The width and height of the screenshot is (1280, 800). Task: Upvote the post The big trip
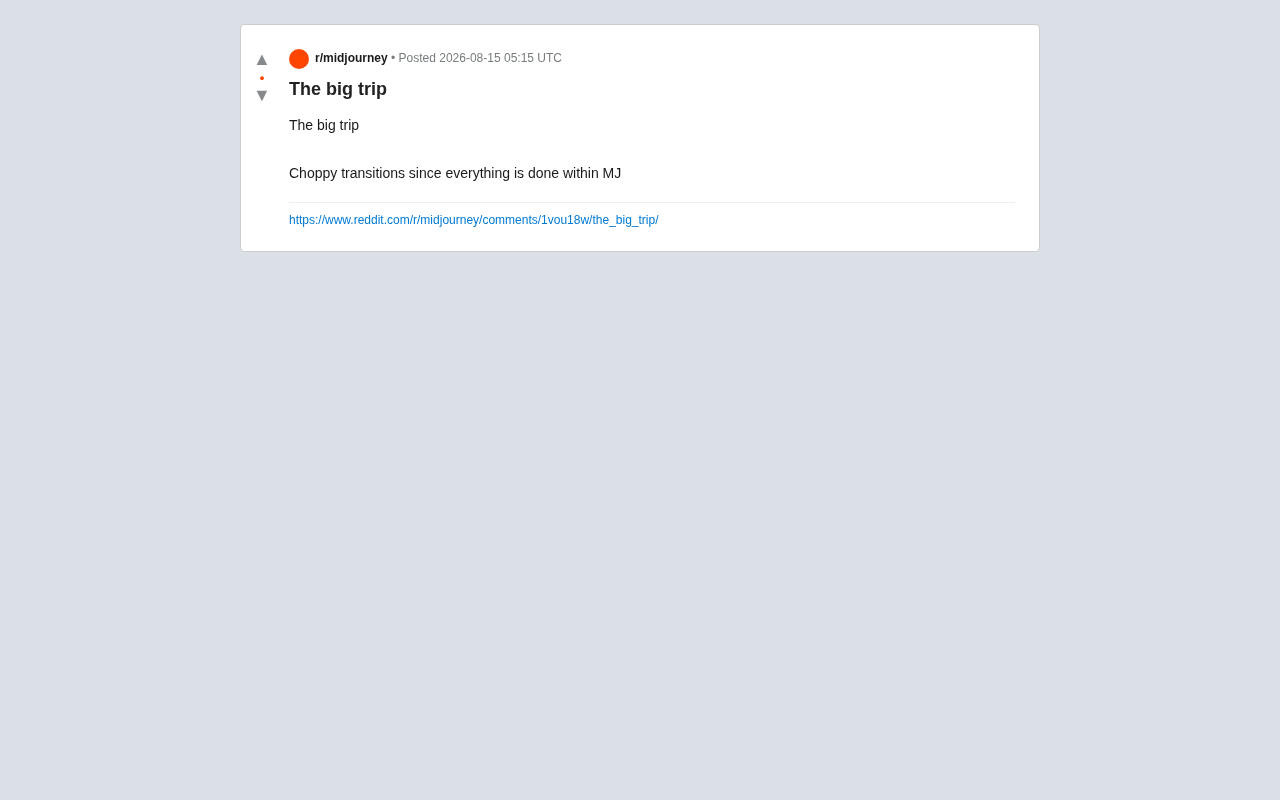(262, 60)
